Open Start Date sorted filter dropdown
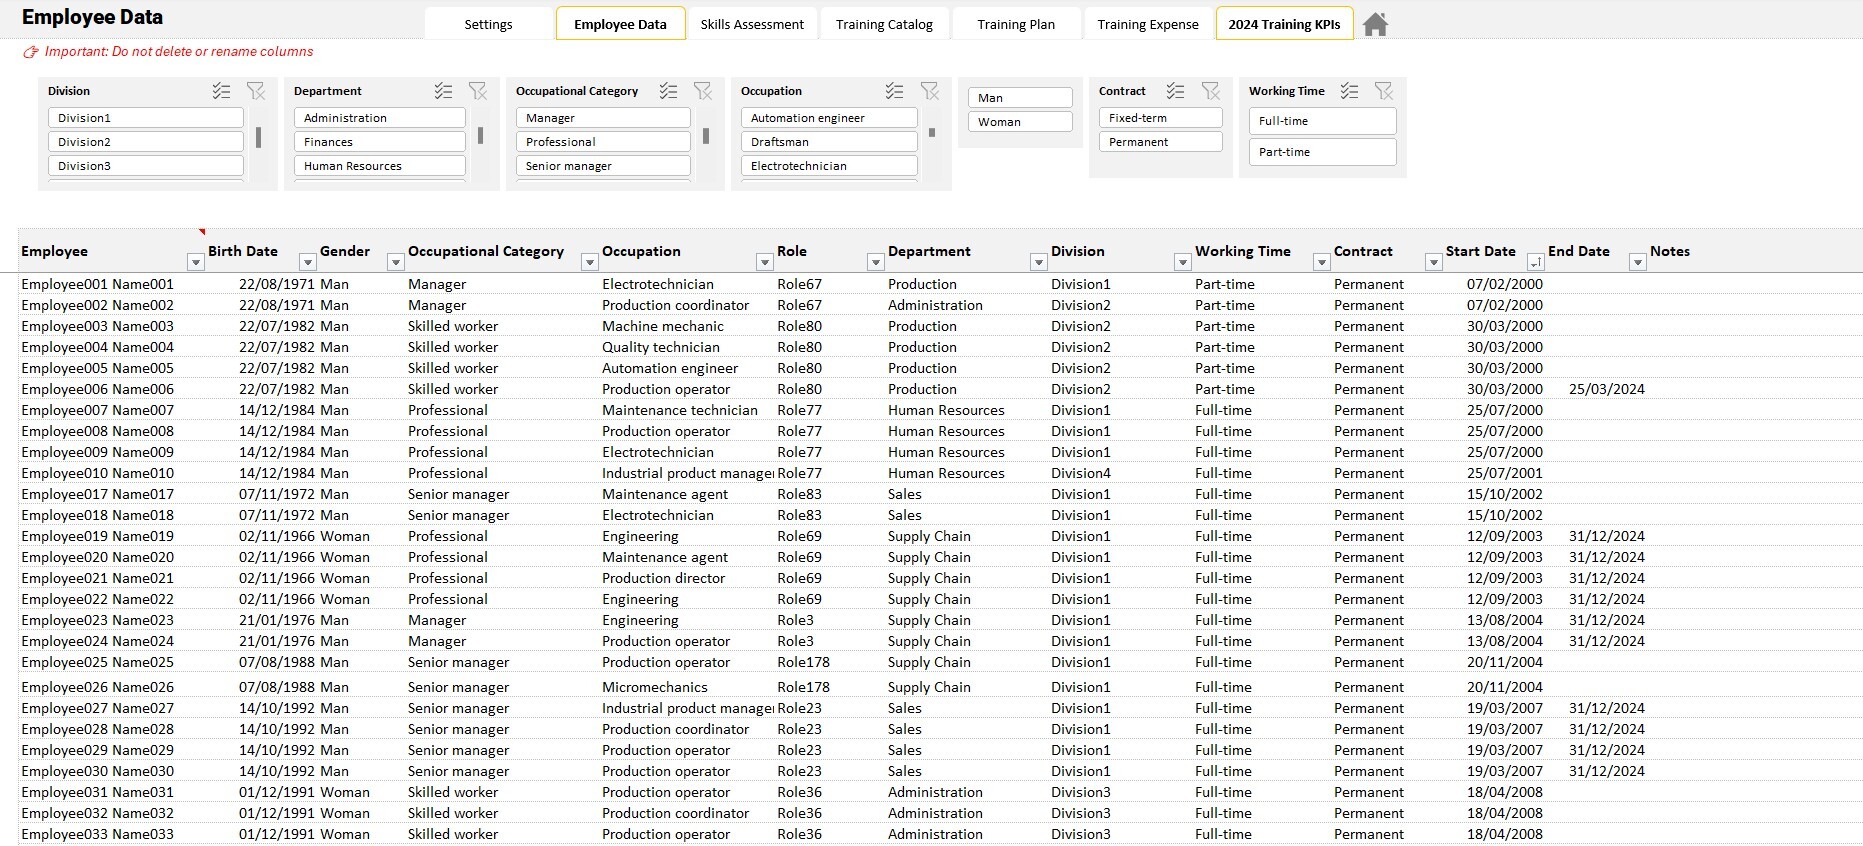The height and width of the screenshot is (846, 1863). click(1536, 262)
